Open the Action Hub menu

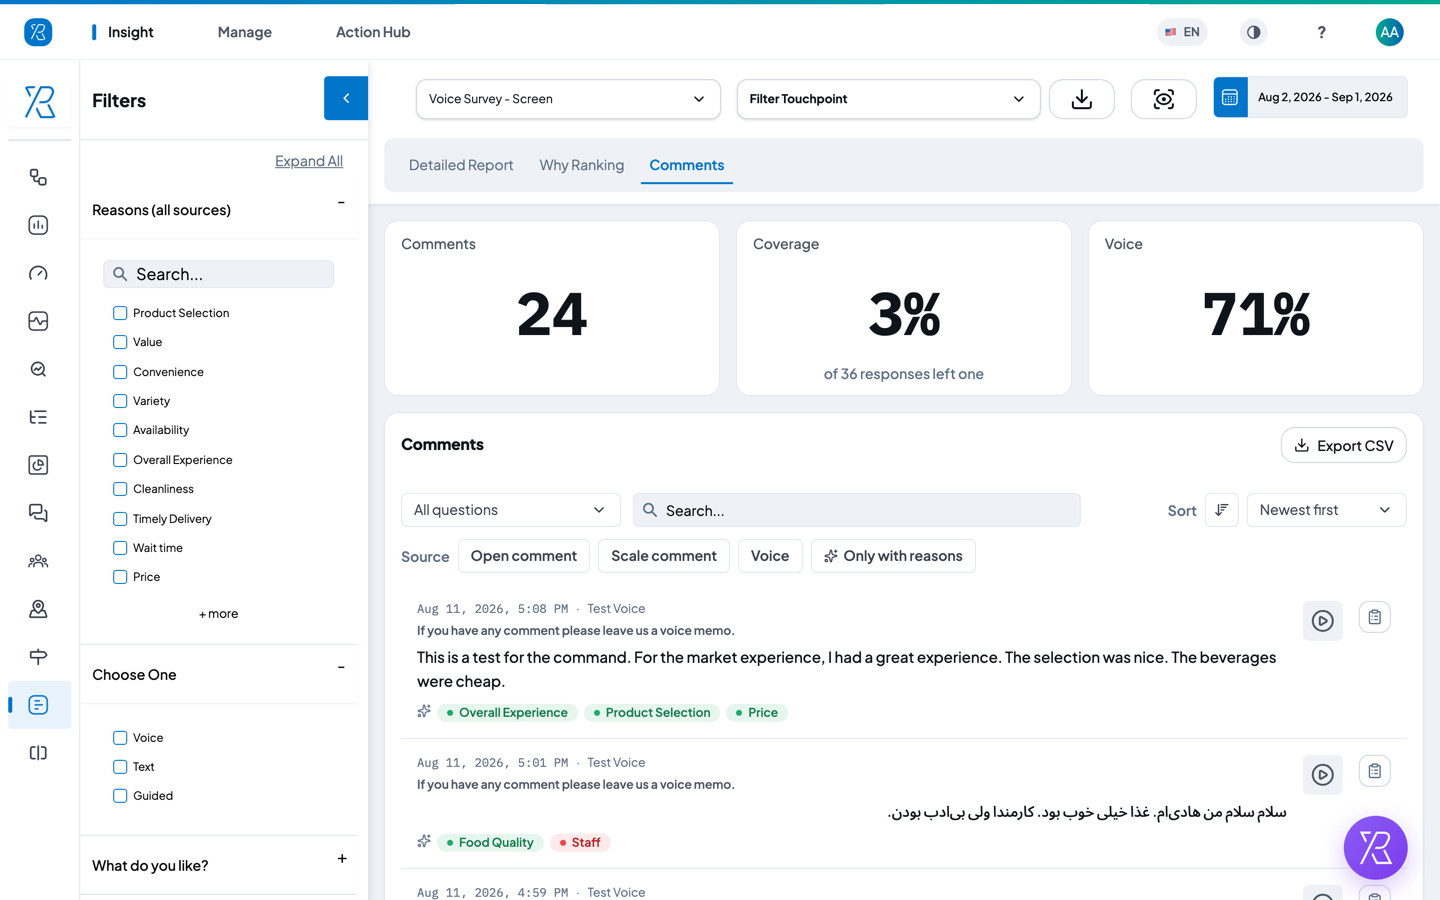[373, 32]
